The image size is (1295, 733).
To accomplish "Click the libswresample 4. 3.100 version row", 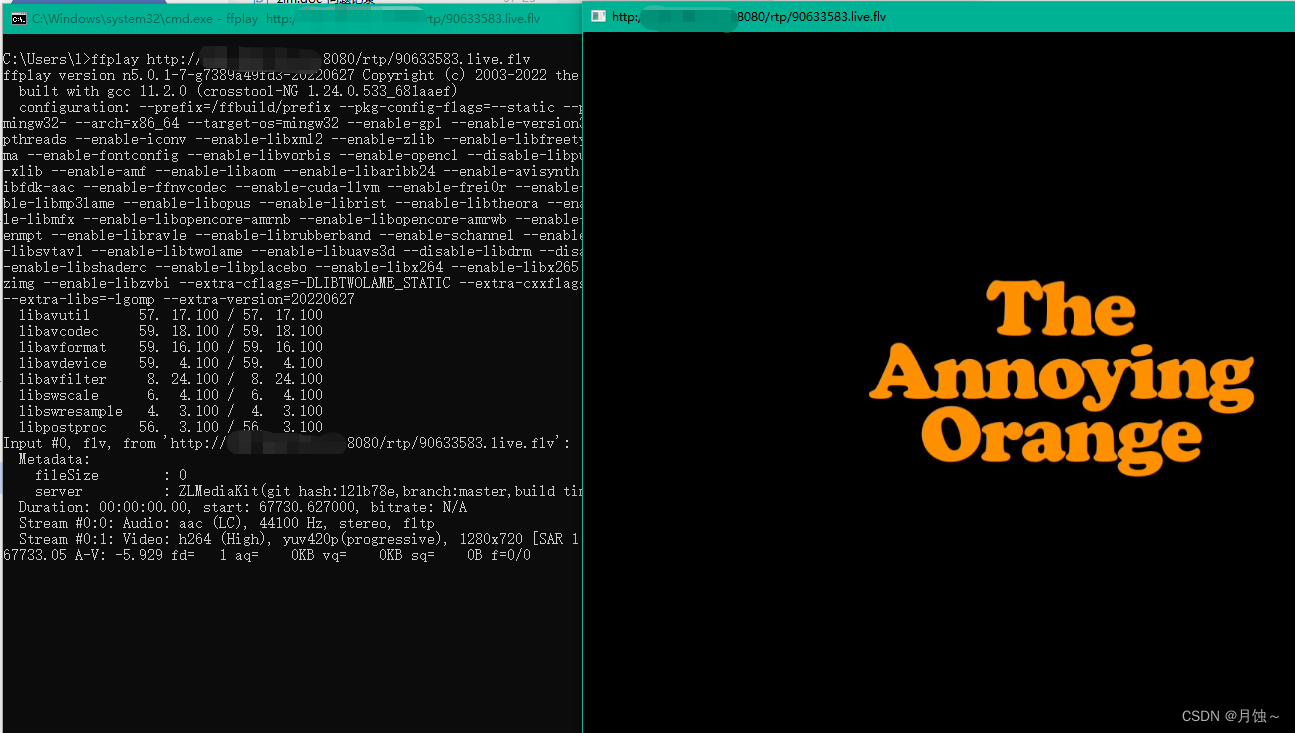I will [x=171, y=411].
